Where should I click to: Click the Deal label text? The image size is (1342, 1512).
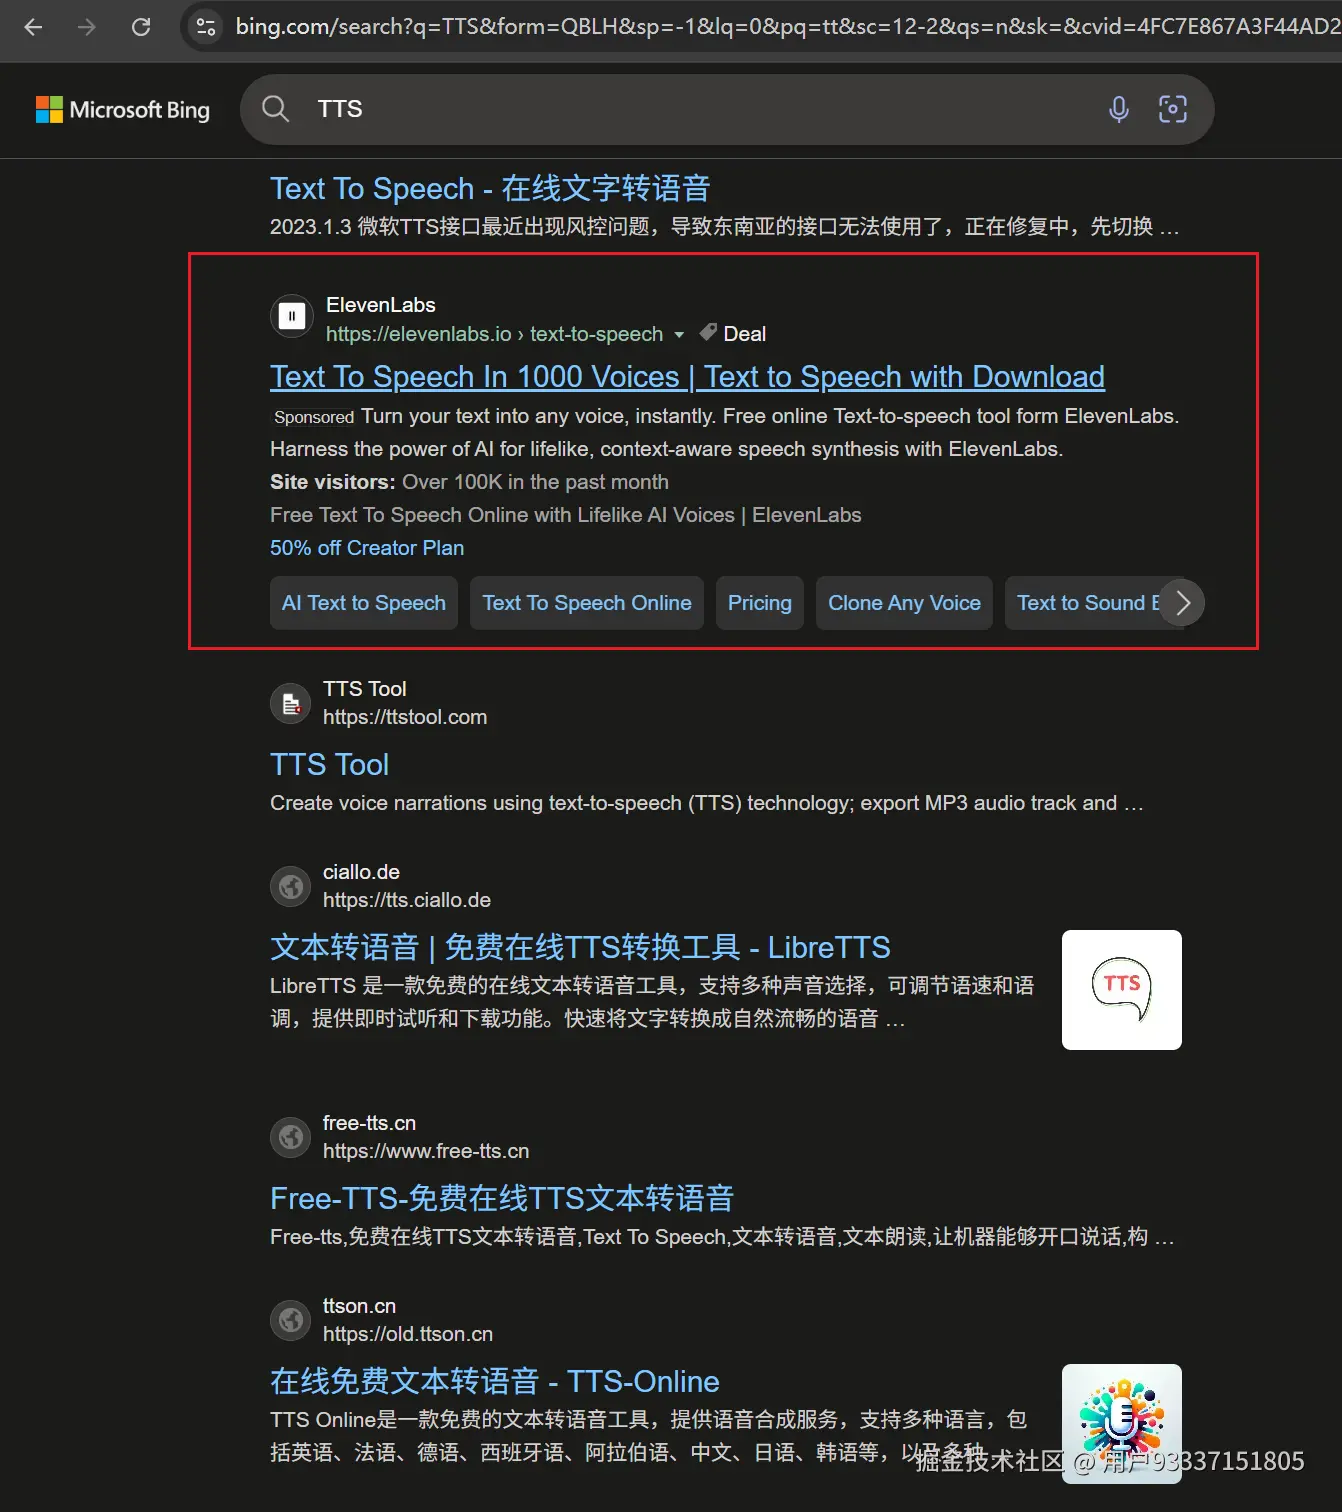[745, 334]
